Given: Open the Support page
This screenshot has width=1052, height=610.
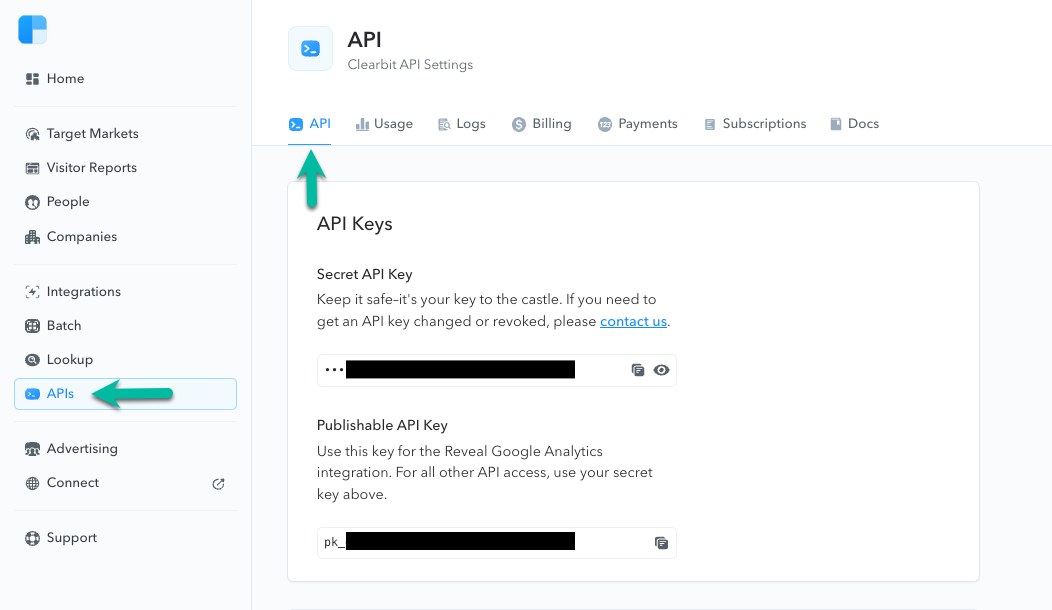Looking at the screenshot, I should 72,538.
